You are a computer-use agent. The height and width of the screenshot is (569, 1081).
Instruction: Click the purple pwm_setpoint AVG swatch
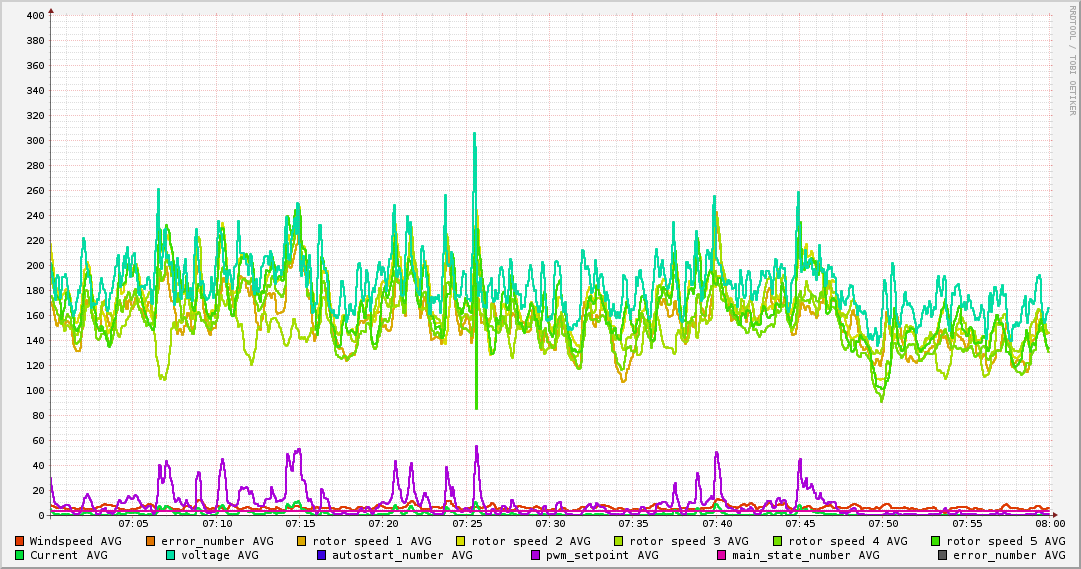[x=536, y=555]
